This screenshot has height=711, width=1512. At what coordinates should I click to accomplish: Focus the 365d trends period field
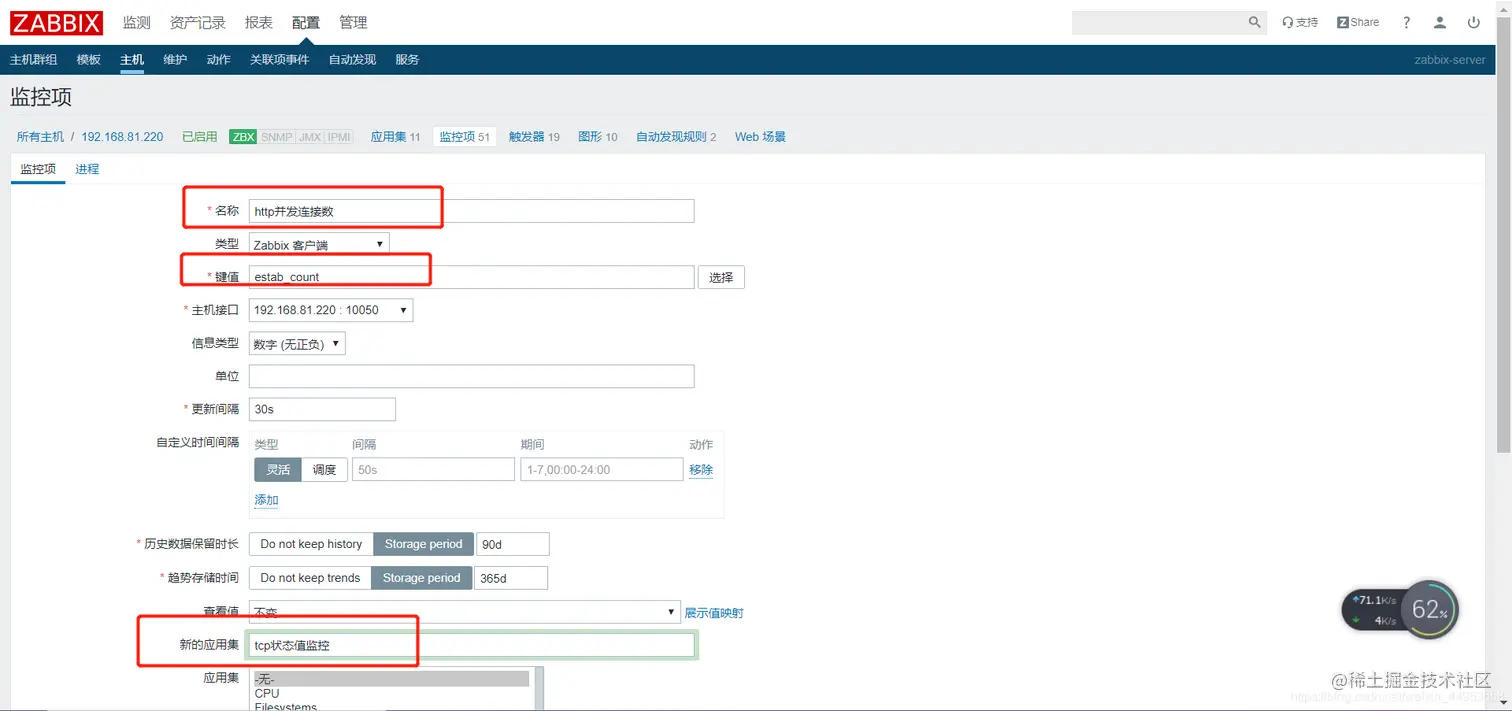[x=511, y=578]
